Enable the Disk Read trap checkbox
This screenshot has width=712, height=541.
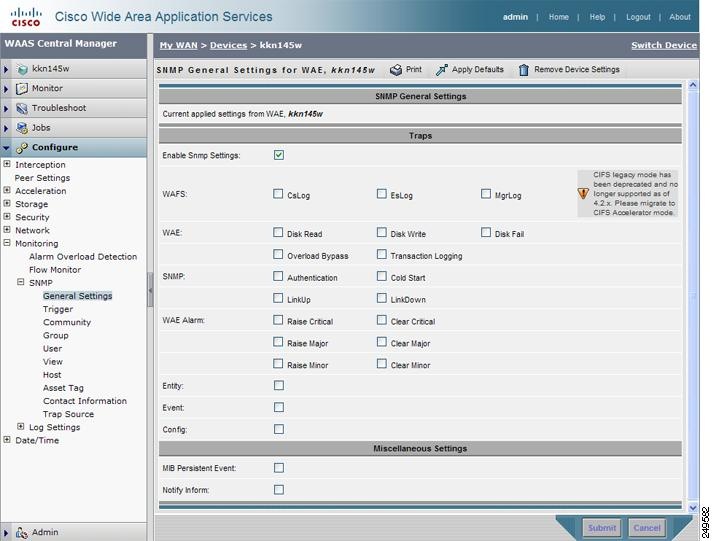[279, 233]
